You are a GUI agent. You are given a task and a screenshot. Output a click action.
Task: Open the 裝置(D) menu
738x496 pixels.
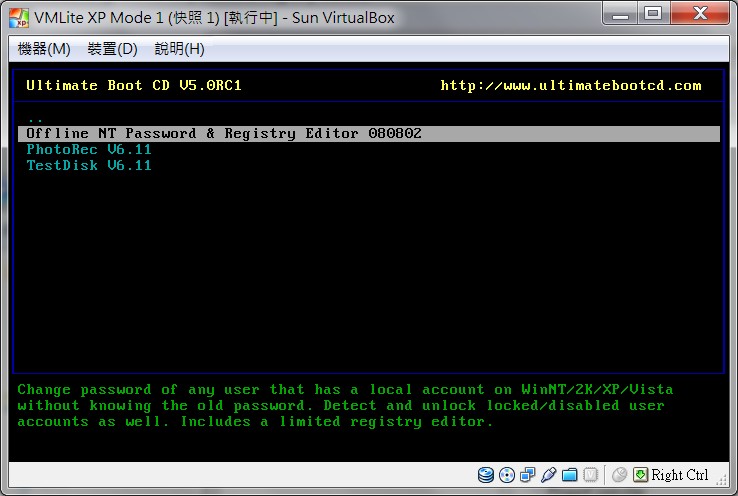click(x=112, y=49)
